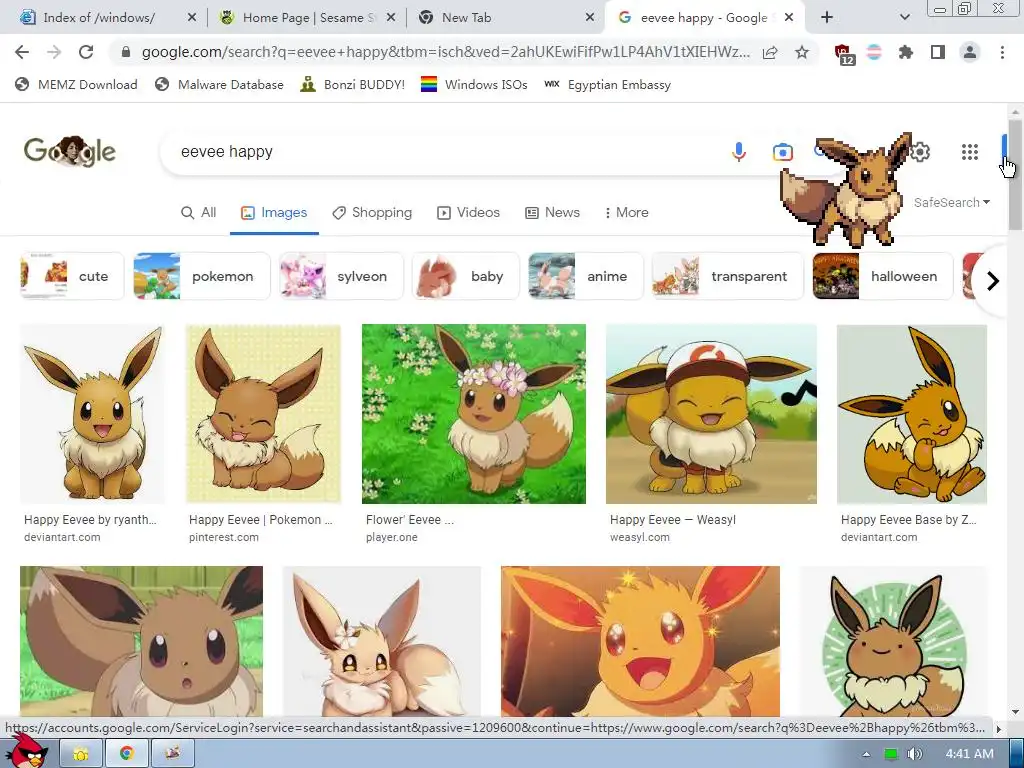Open Start menu Angry Birds button
The width and height of the screenshot is (1024, 768).
coord(26,751)
